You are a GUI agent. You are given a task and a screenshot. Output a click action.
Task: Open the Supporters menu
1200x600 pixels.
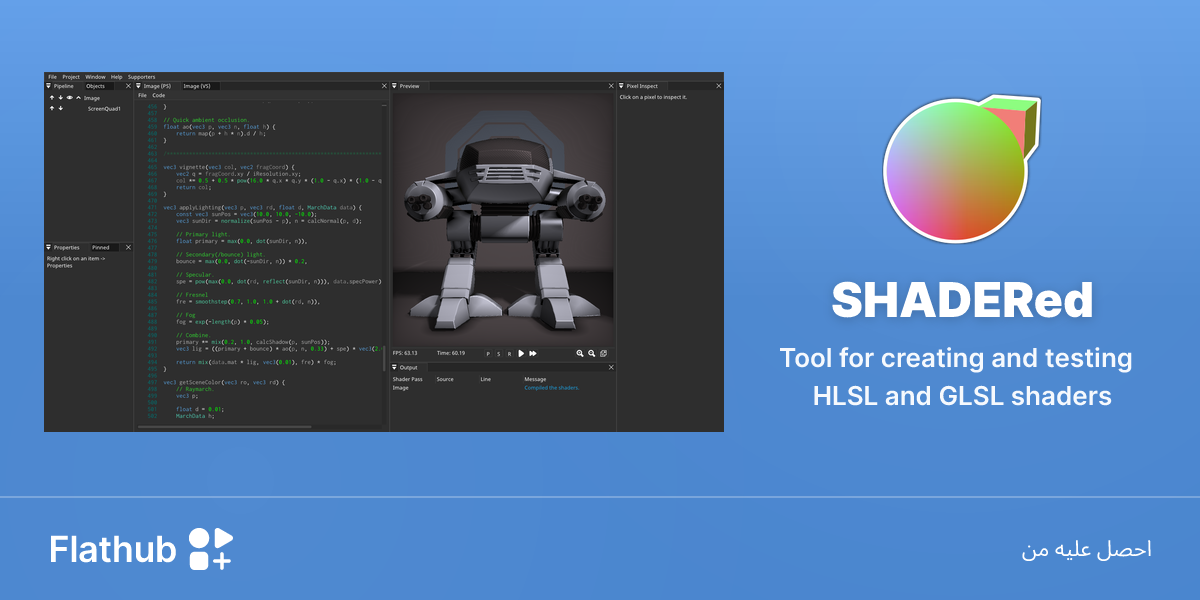(x=142, y=76)
